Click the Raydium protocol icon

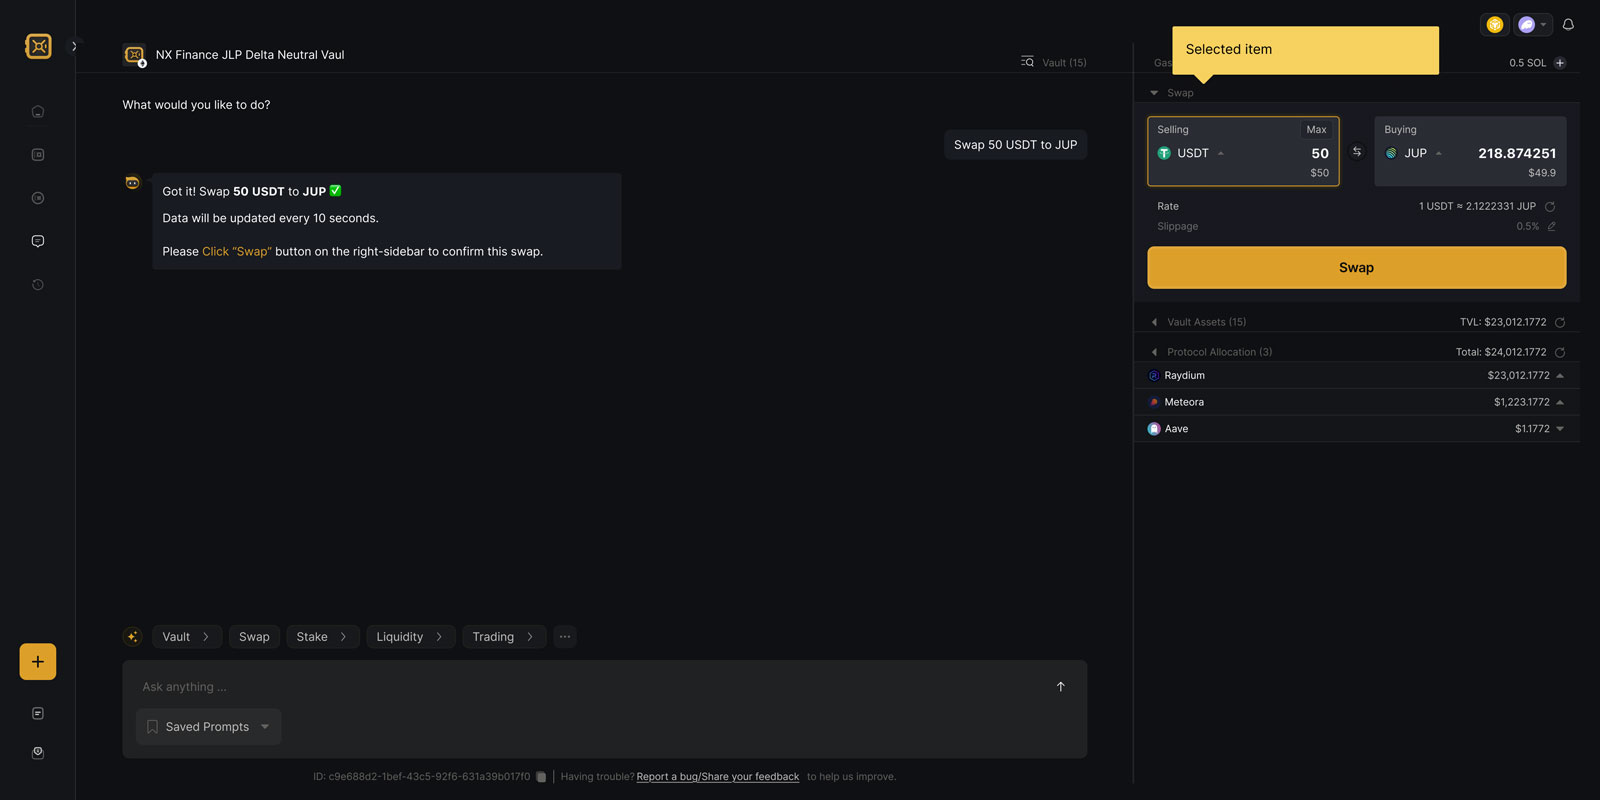(1154, 376)
